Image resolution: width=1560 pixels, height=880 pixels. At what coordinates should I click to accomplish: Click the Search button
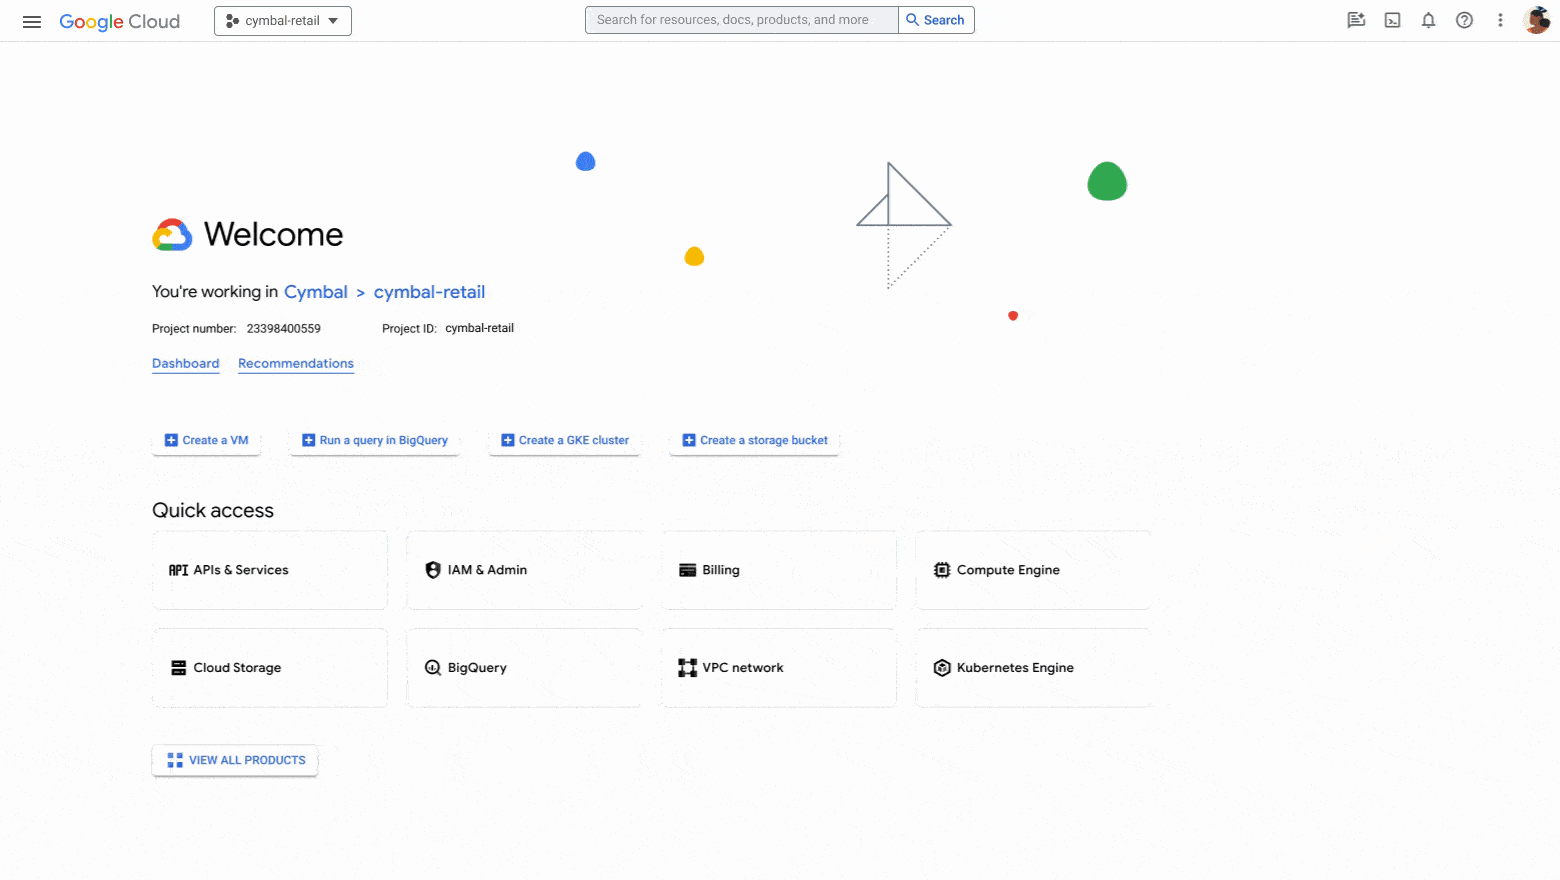coord(936,20)
